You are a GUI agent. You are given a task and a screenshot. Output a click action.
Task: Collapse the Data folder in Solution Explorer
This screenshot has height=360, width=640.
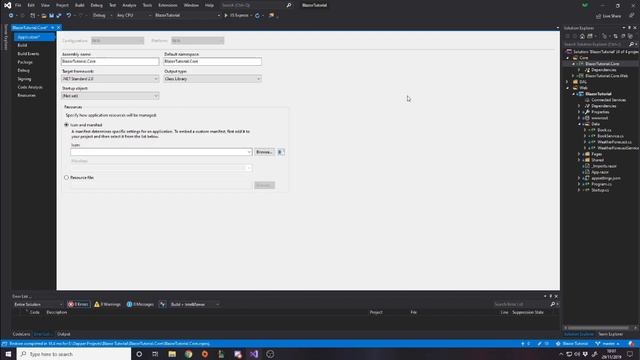tap(579, 124)
